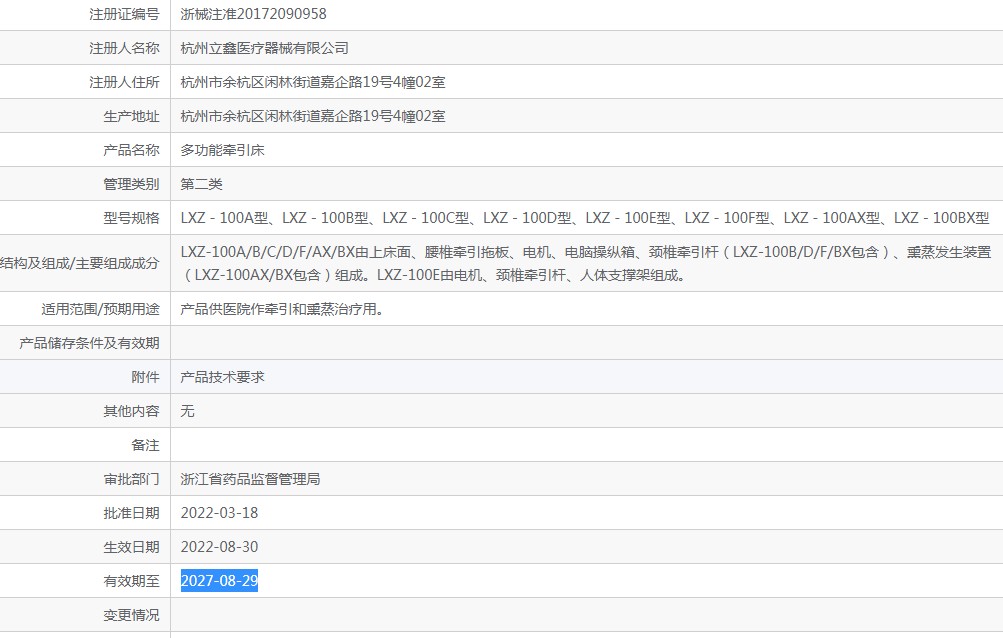Select the 备注 label
This screenshot has height=638, width=1003.
(145, 445)
